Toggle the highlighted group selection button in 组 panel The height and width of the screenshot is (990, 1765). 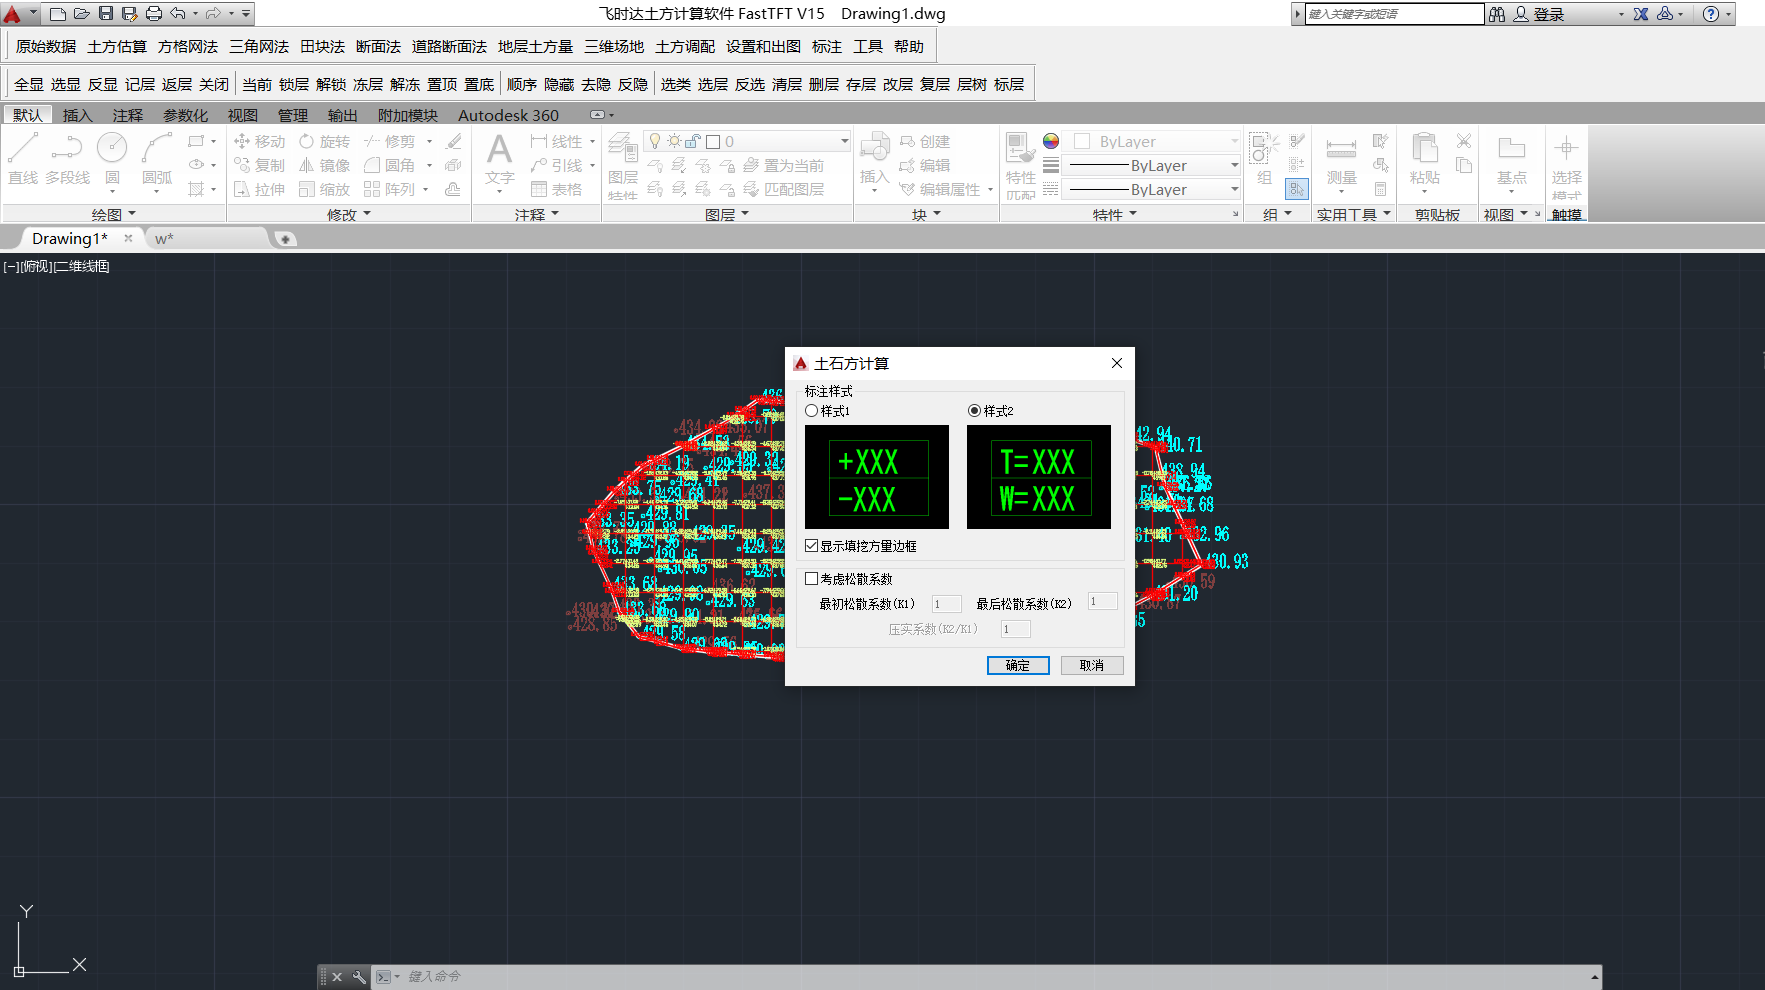[x=1297, y=189]
